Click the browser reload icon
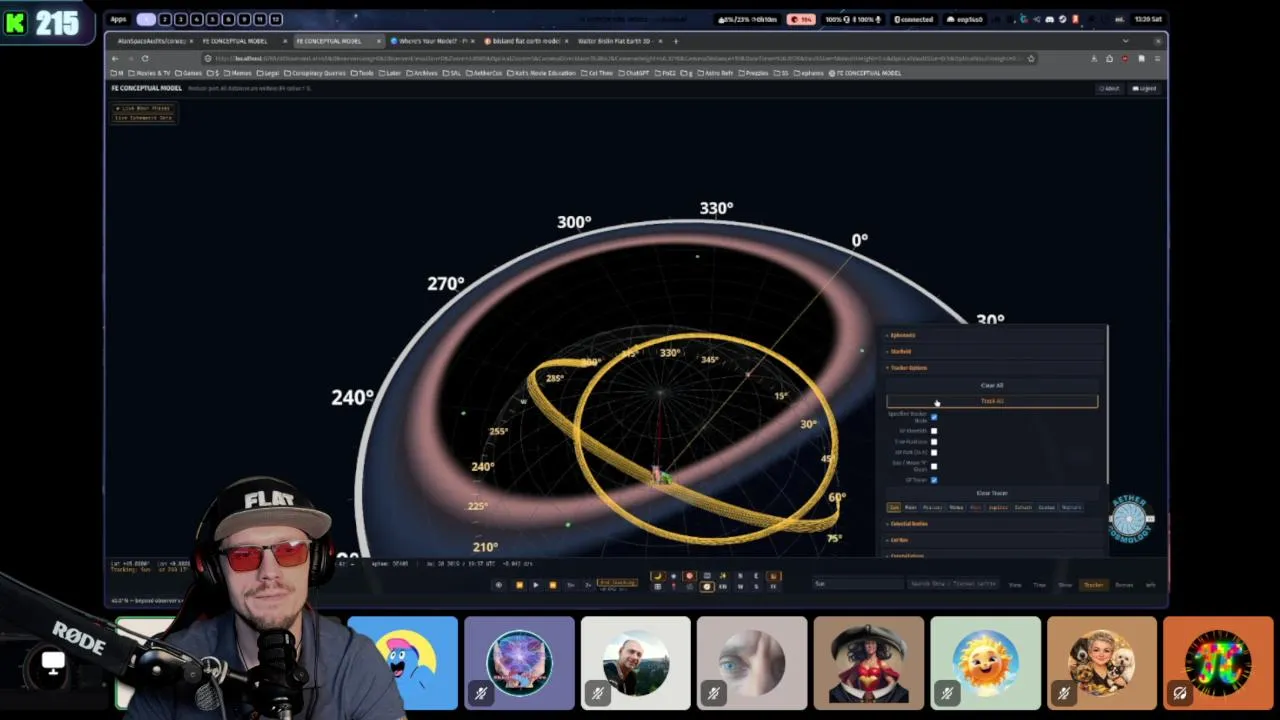Image resolution: width=1280 pixels, height=720 pixels. tap(145, 58)
